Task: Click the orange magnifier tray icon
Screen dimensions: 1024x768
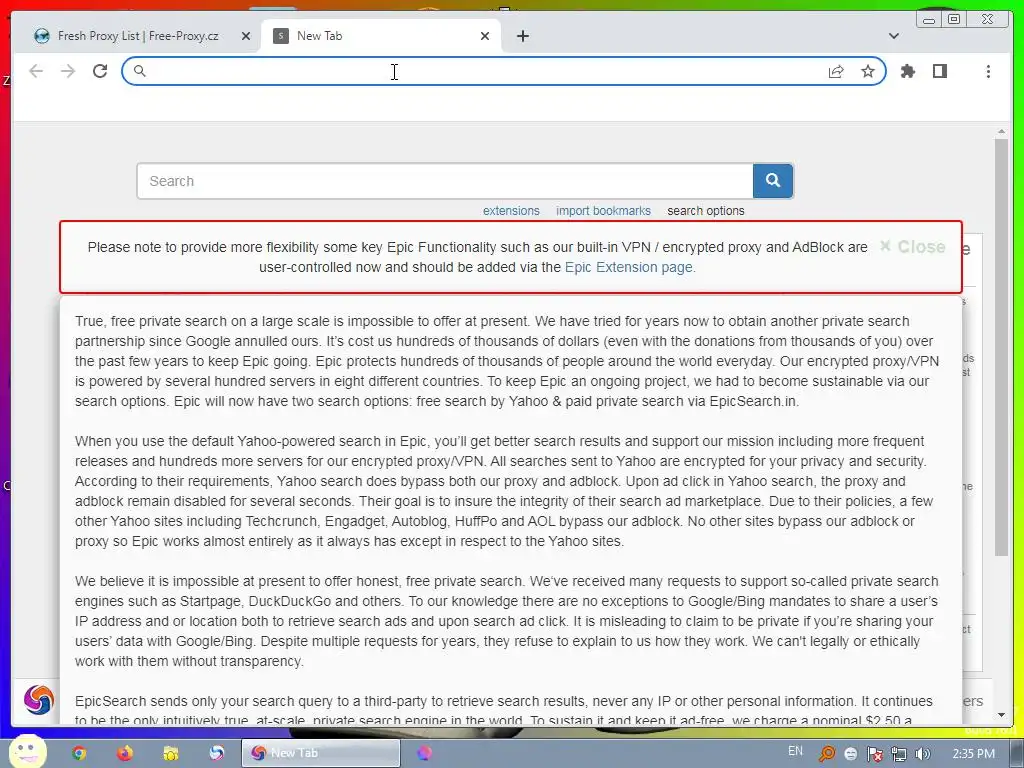Action: pos(826,754)
